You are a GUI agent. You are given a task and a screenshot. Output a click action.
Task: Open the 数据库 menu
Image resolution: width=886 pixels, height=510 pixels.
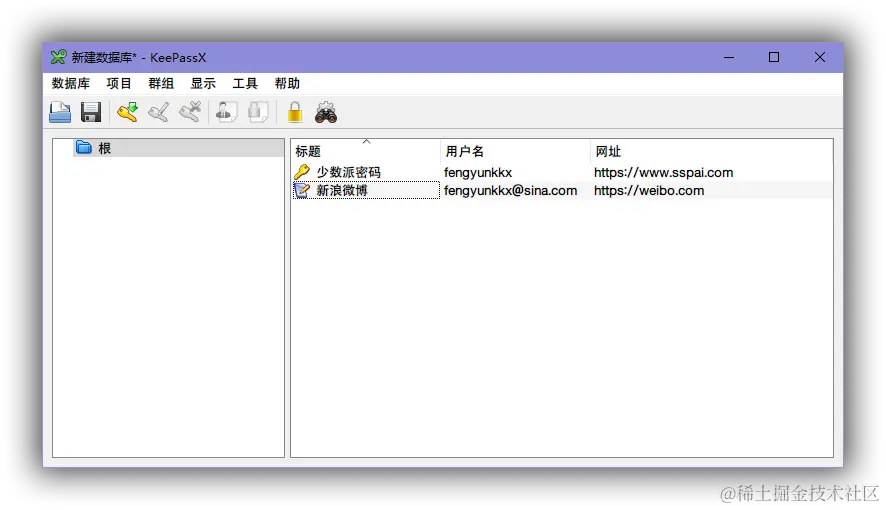pyautogui.click(x=71, y=84)
